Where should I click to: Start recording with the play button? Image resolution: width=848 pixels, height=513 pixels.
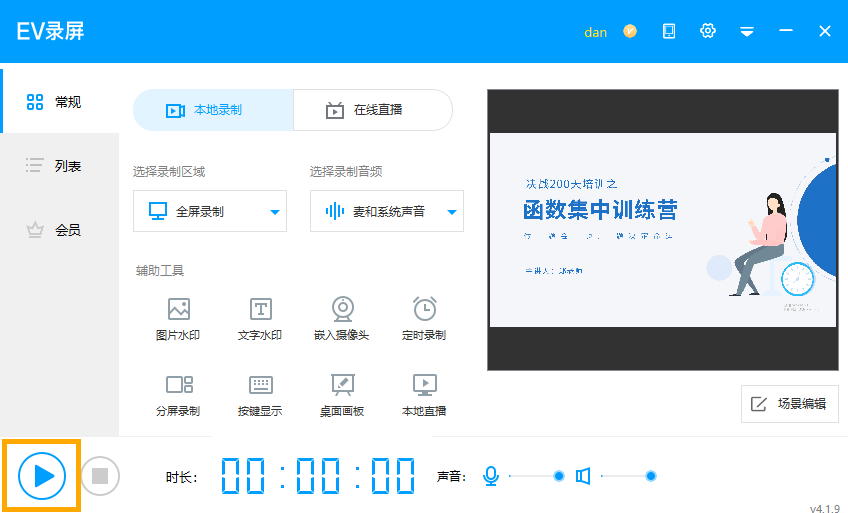coord(42,476)
